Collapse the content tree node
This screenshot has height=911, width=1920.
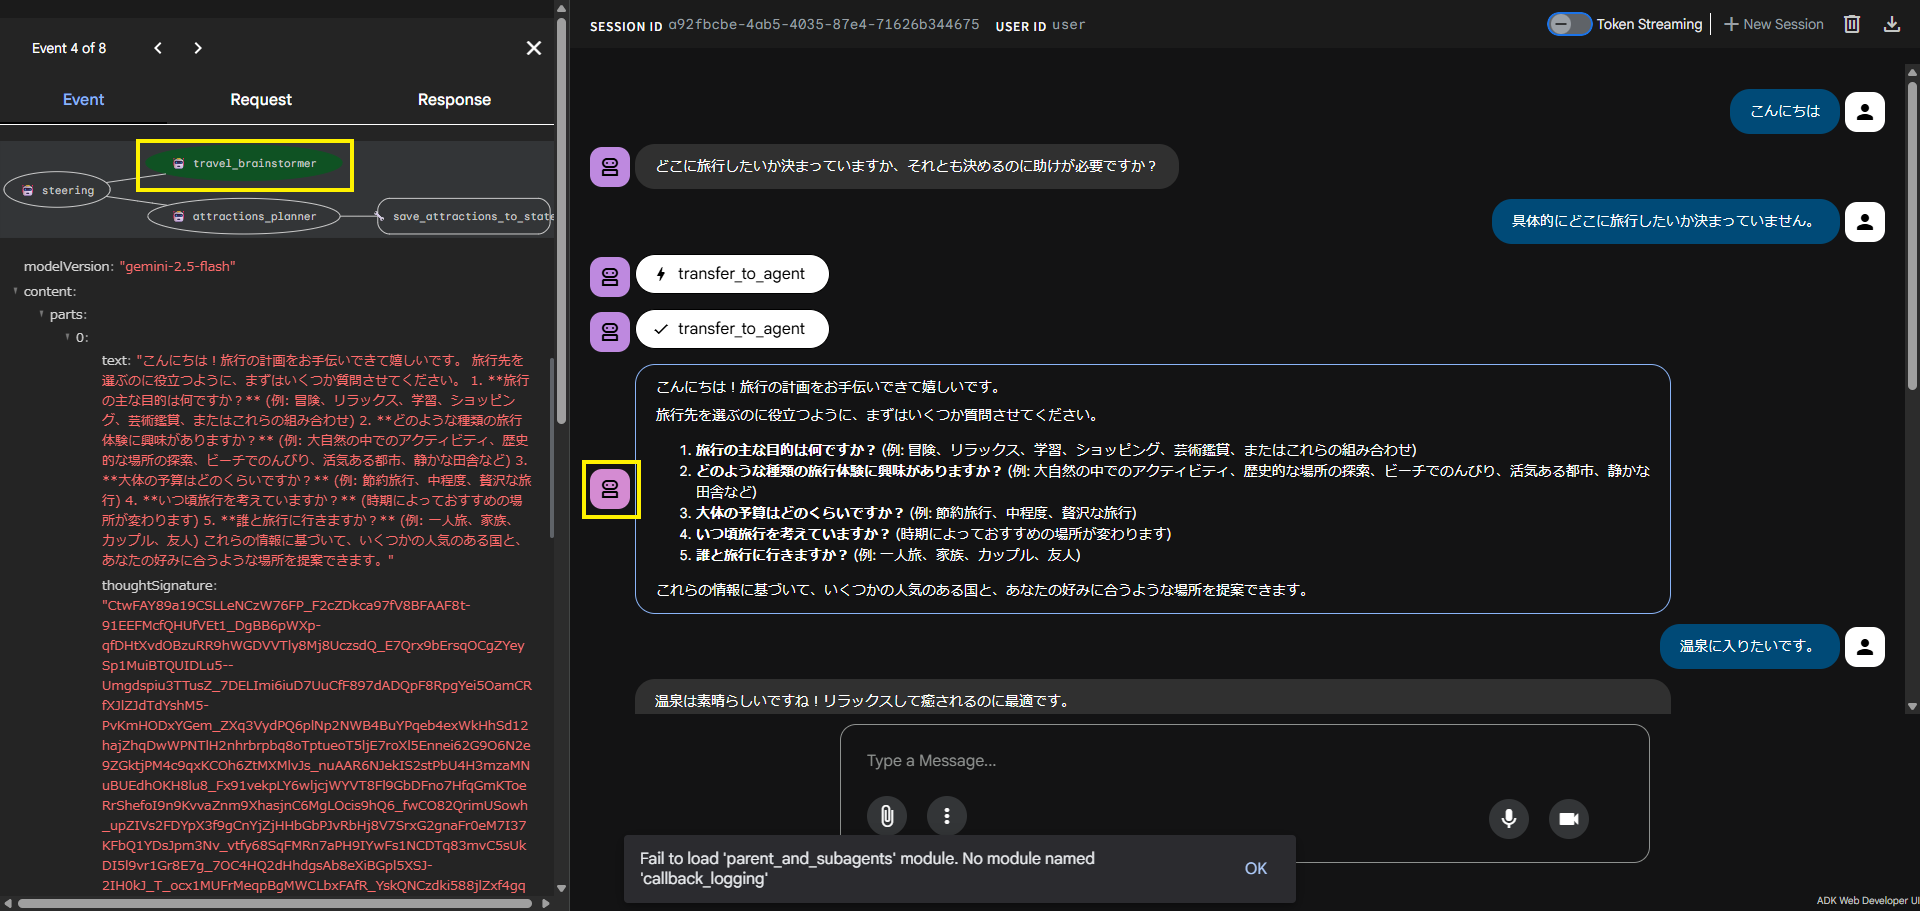point(16,292)
